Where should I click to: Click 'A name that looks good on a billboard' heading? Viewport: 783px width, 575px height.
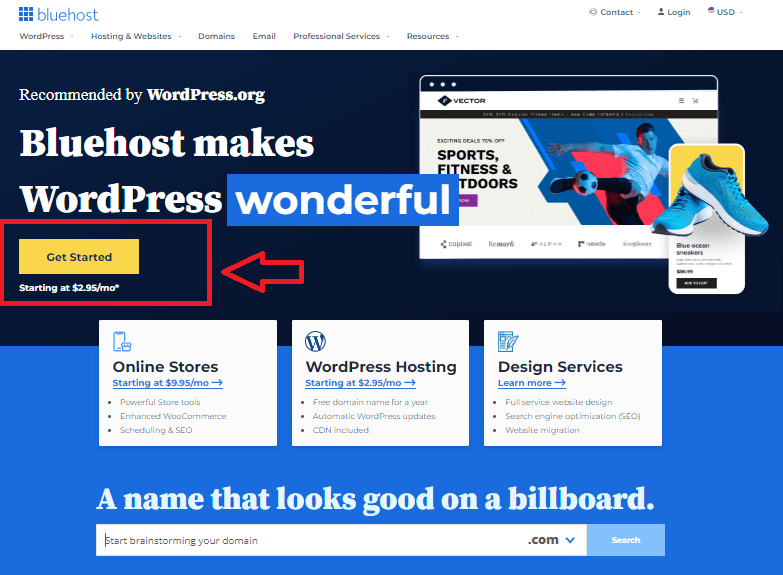pos(375,499)
